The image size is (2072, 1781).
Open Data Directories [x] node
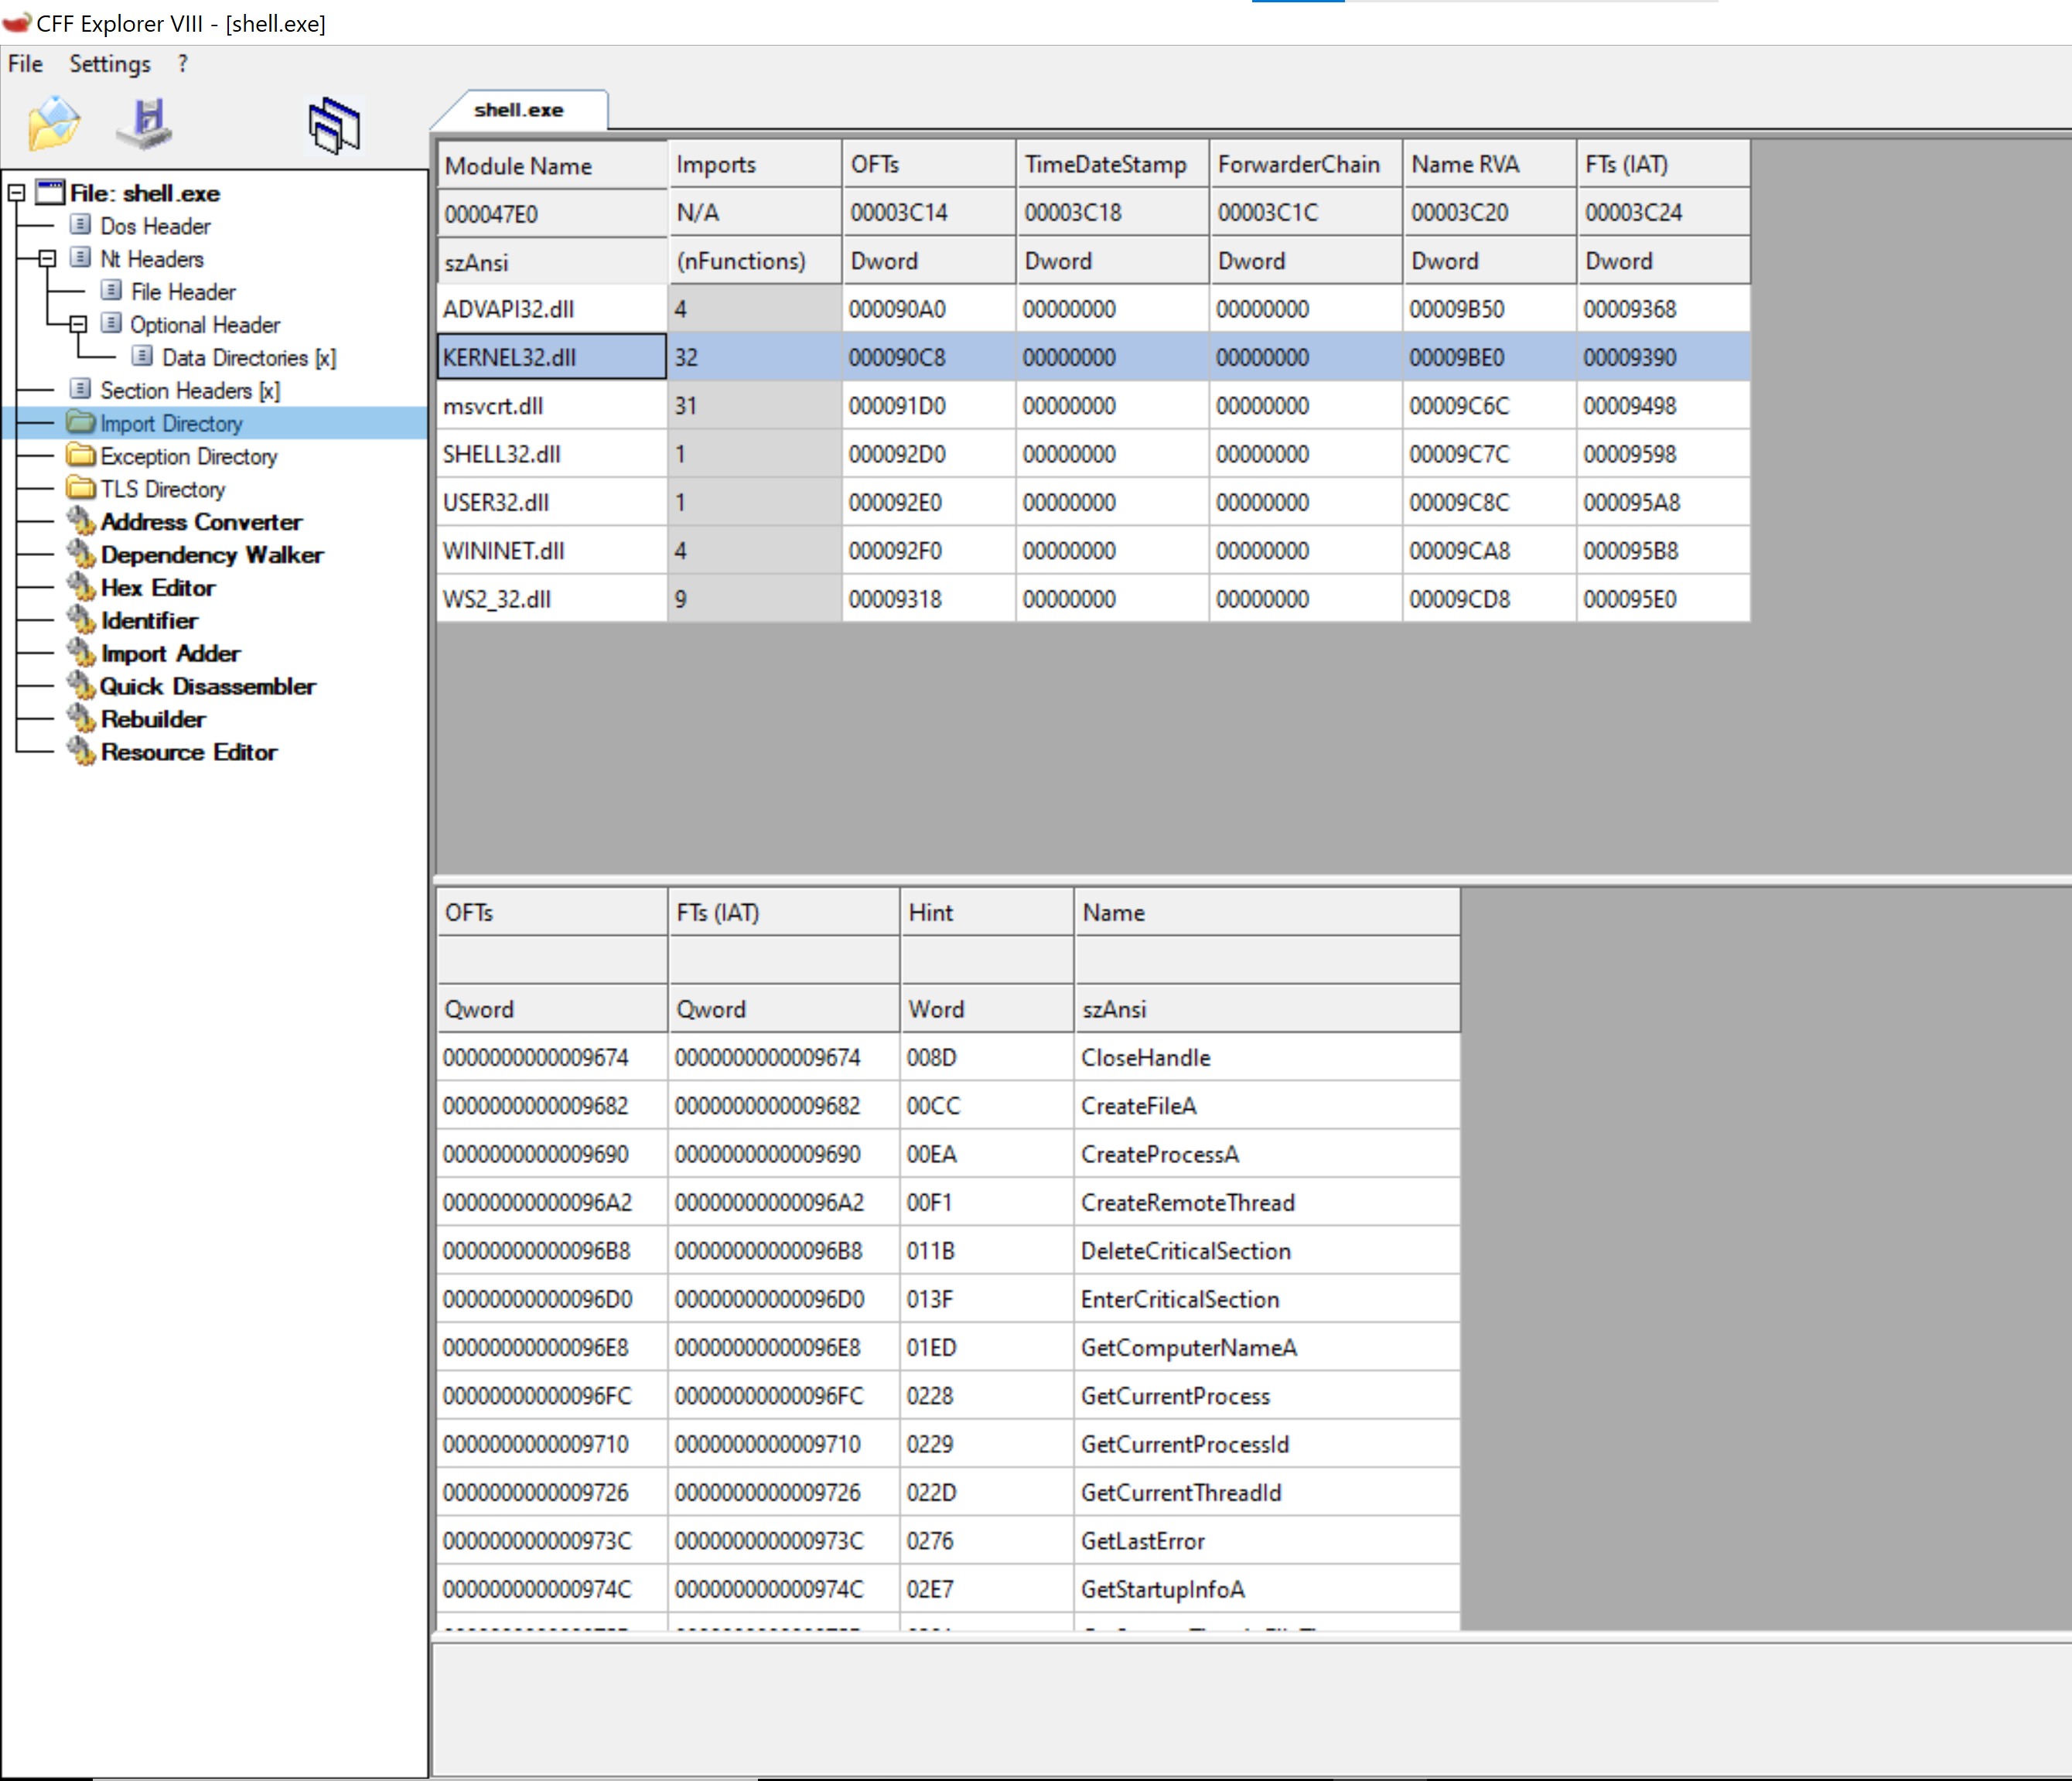pos(249,358)
